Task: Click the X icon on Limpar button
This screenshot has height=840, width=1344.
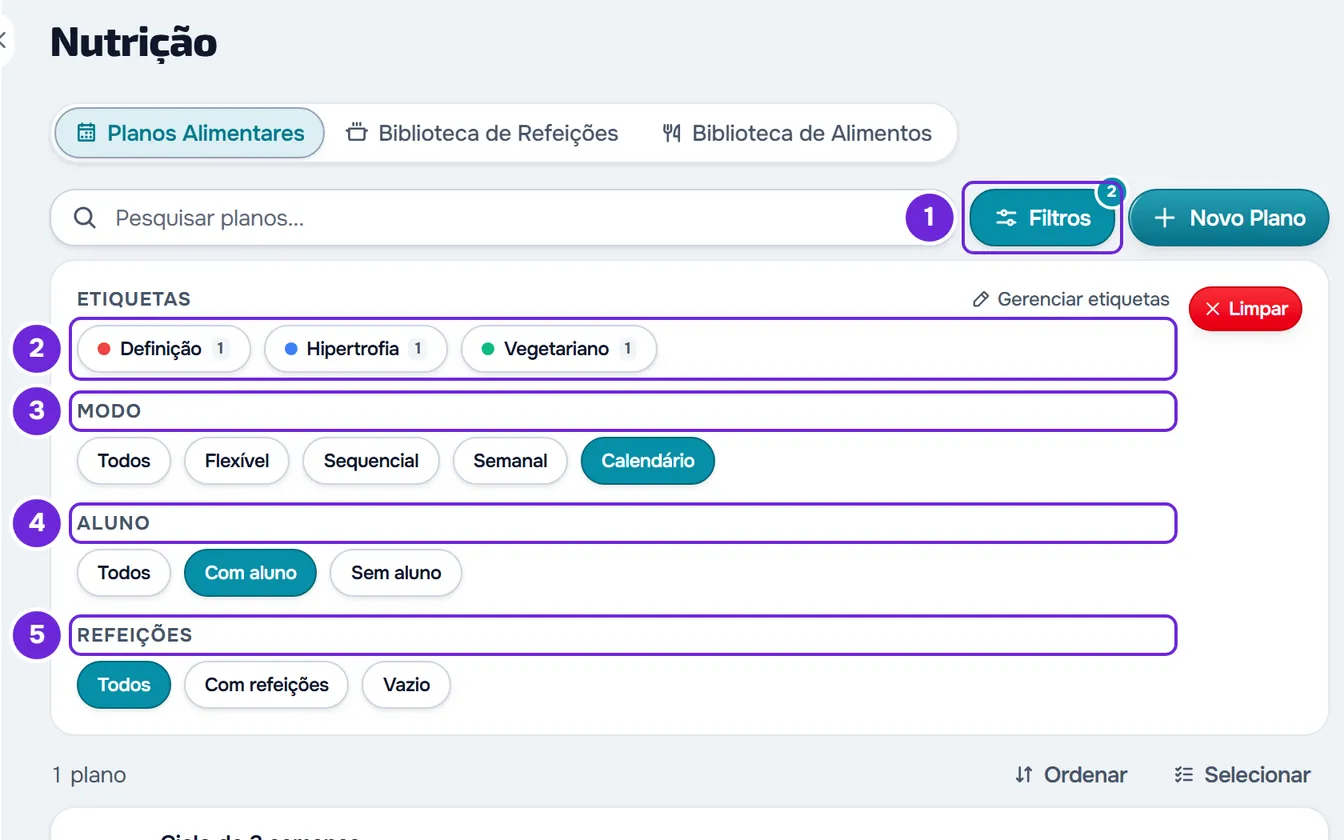Action: click(1213, 309)
